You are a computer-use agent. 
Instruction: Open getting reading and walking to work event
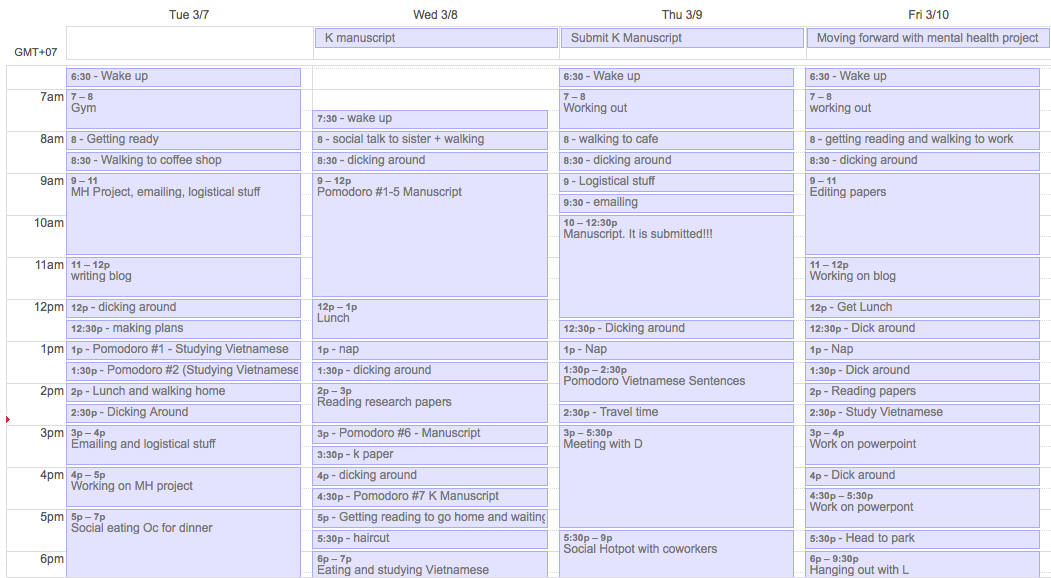[x=922, y=139]
